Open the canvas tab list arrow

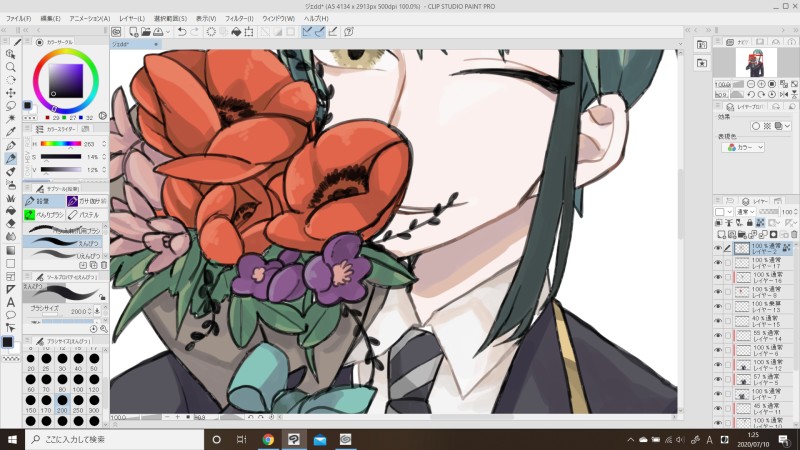coord(680,44)
